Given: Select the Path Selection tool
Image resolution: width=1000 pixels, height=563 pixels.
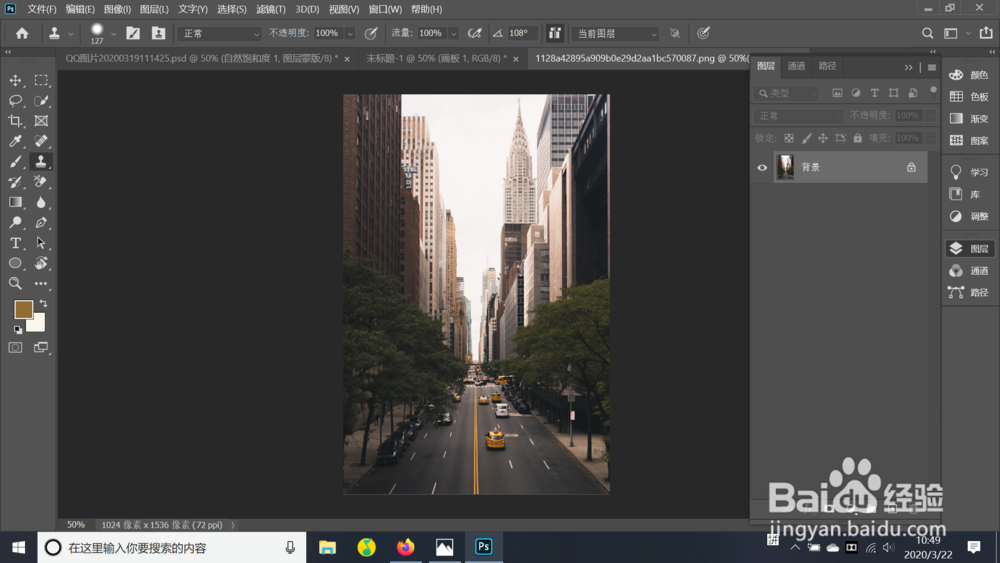Looking at the screenshot, I should (x=41, y=243).
